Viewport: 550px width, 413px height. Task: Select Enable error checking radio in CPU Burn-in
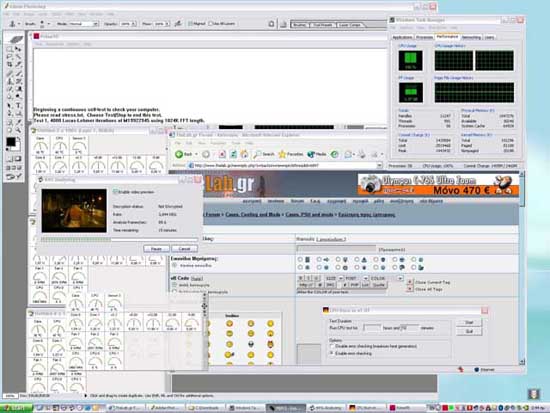point(332,353)
